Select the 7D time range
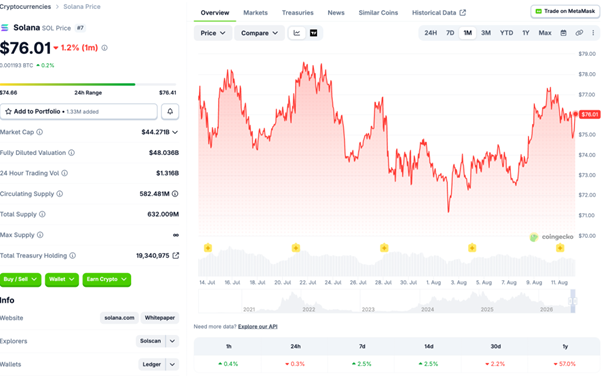Image resolution: width=602 pixels, height=376 pixels. click(x=450, y=33)
